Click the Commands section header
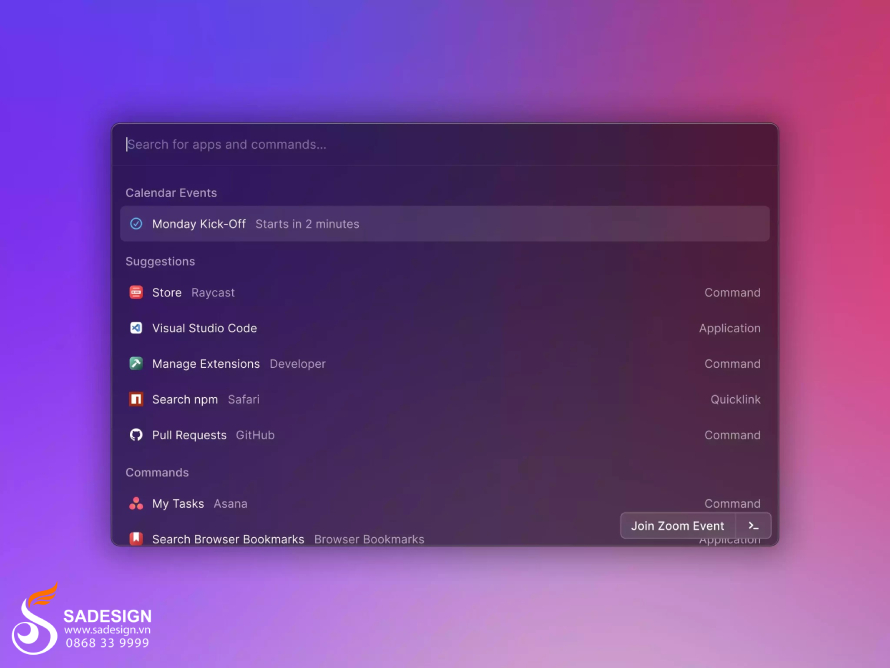Image resolution: width=890 pixels, height=668 pixels. point(157,472)
